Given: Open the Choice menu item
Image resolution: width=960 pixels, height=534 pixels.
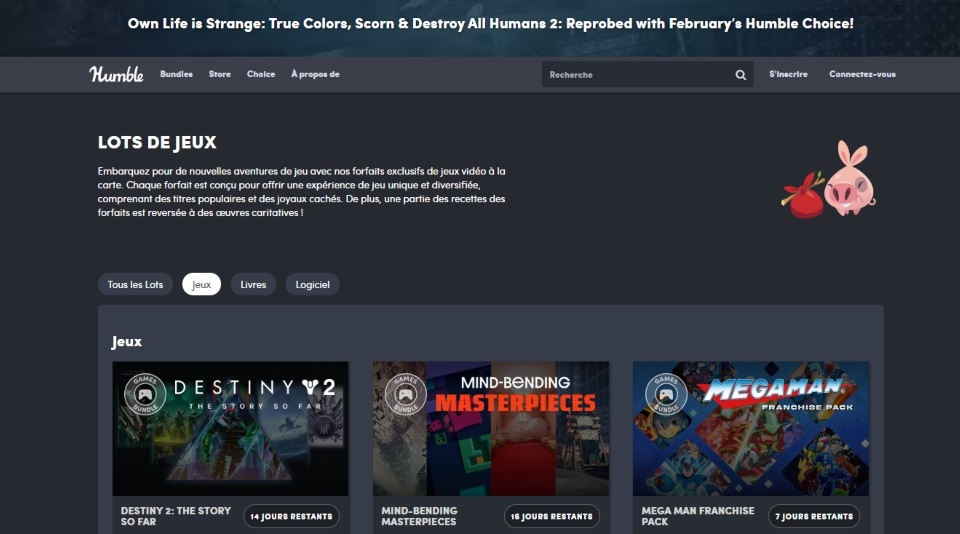Looking at the screenshot, I should pos(261,74).
